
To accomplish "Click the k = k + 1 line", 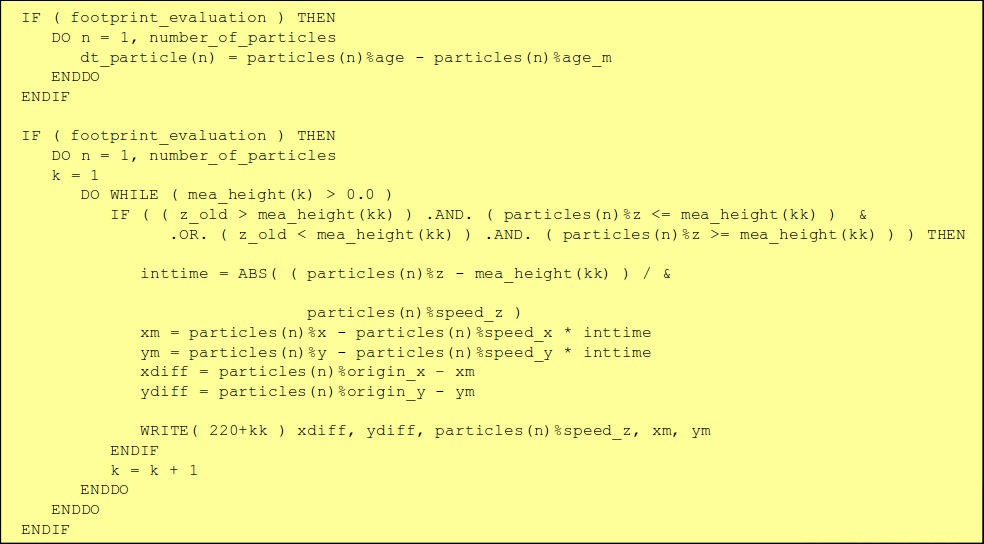I will point(154,470).
